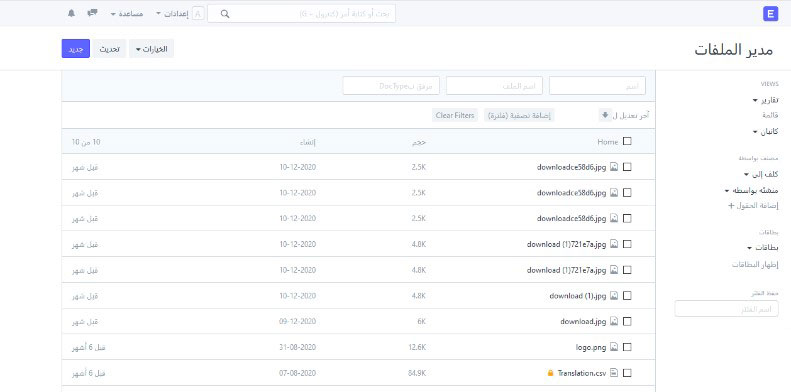
Task: Expand the بطاقات tags dropdown
Action: pos(763,248)
